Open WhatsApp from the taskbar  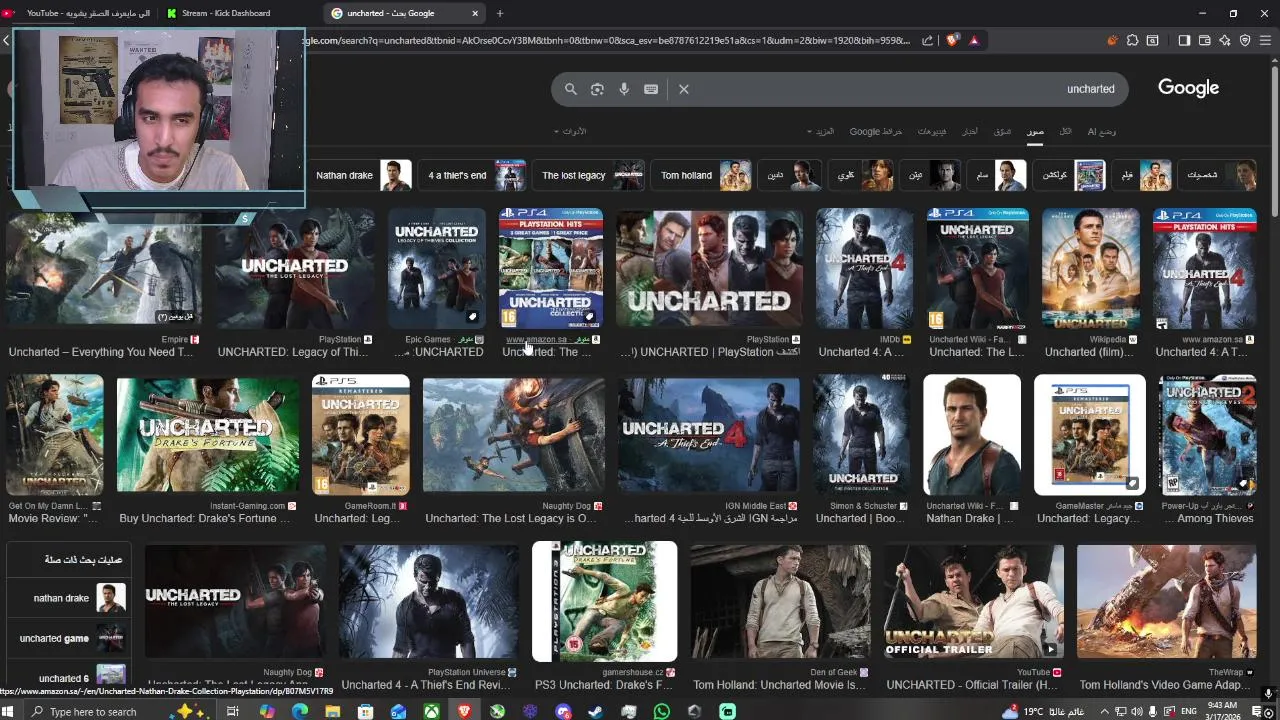pyautogui.click(x=662, y=711)
